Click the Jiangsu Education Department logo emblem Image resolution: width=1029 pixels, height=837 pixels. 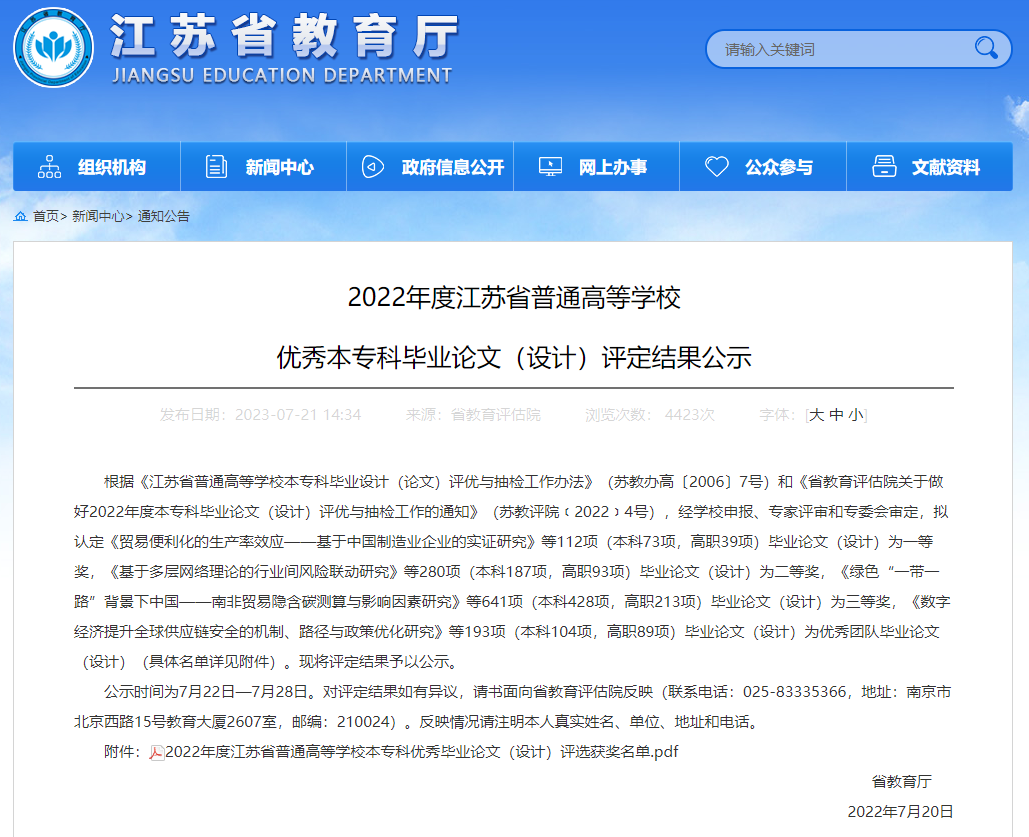pyautogui.click(x=54, y=48)
